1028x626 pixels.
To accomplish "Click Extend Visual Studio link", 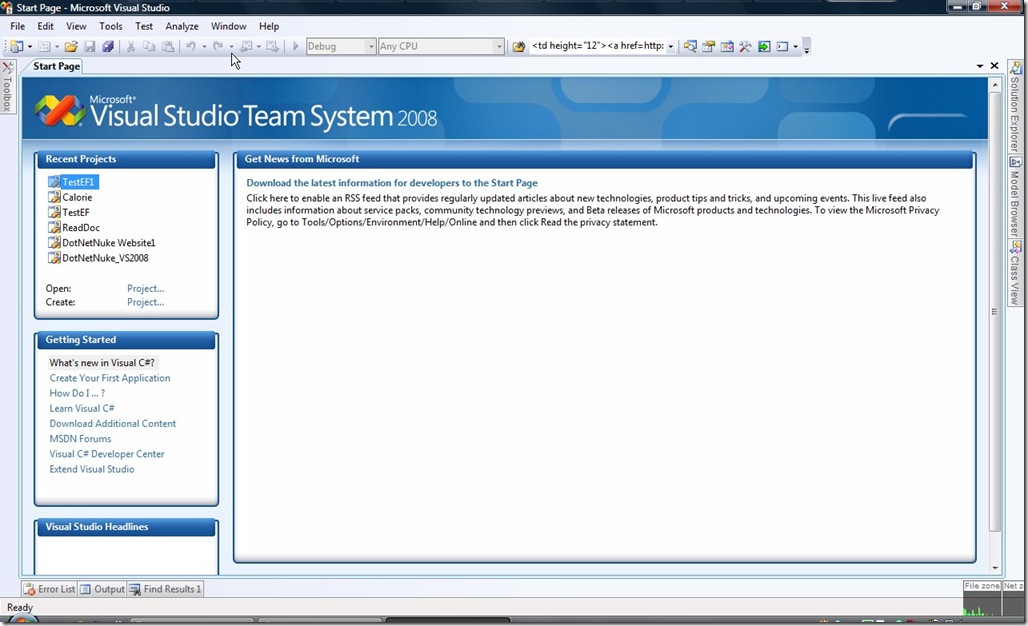I will (92, 469).
